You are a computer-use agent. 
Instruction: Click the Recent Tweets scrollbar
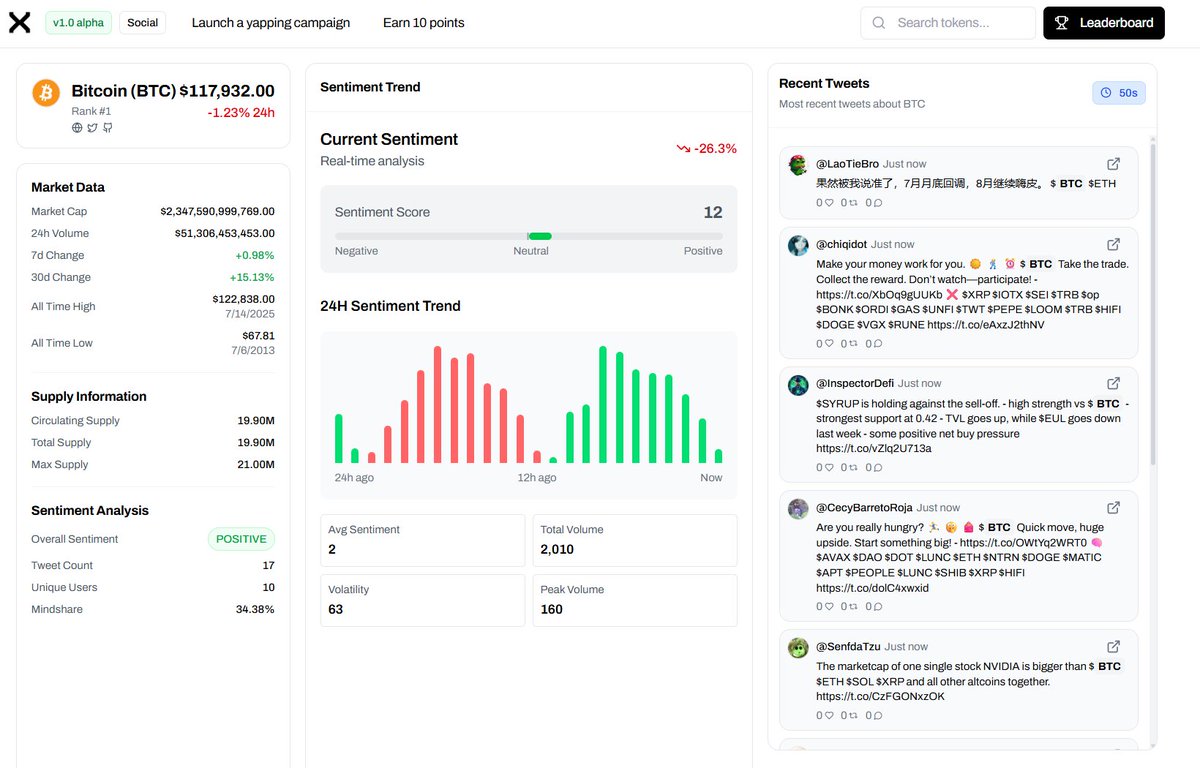[1152, 305]
